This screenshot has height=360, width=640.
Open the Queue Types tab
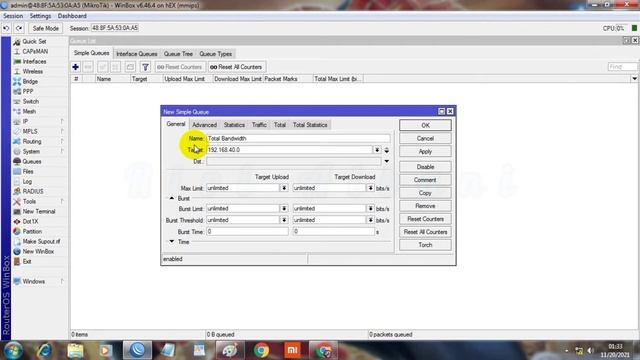point(216,54)
